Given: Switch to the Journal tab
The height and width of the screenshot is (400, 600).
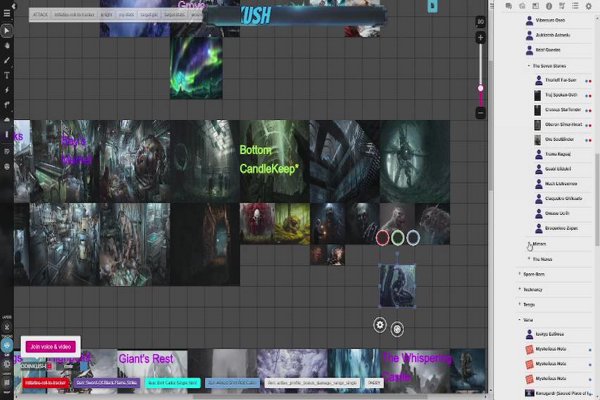Looking at the screenshot, I should coord(535,6).
